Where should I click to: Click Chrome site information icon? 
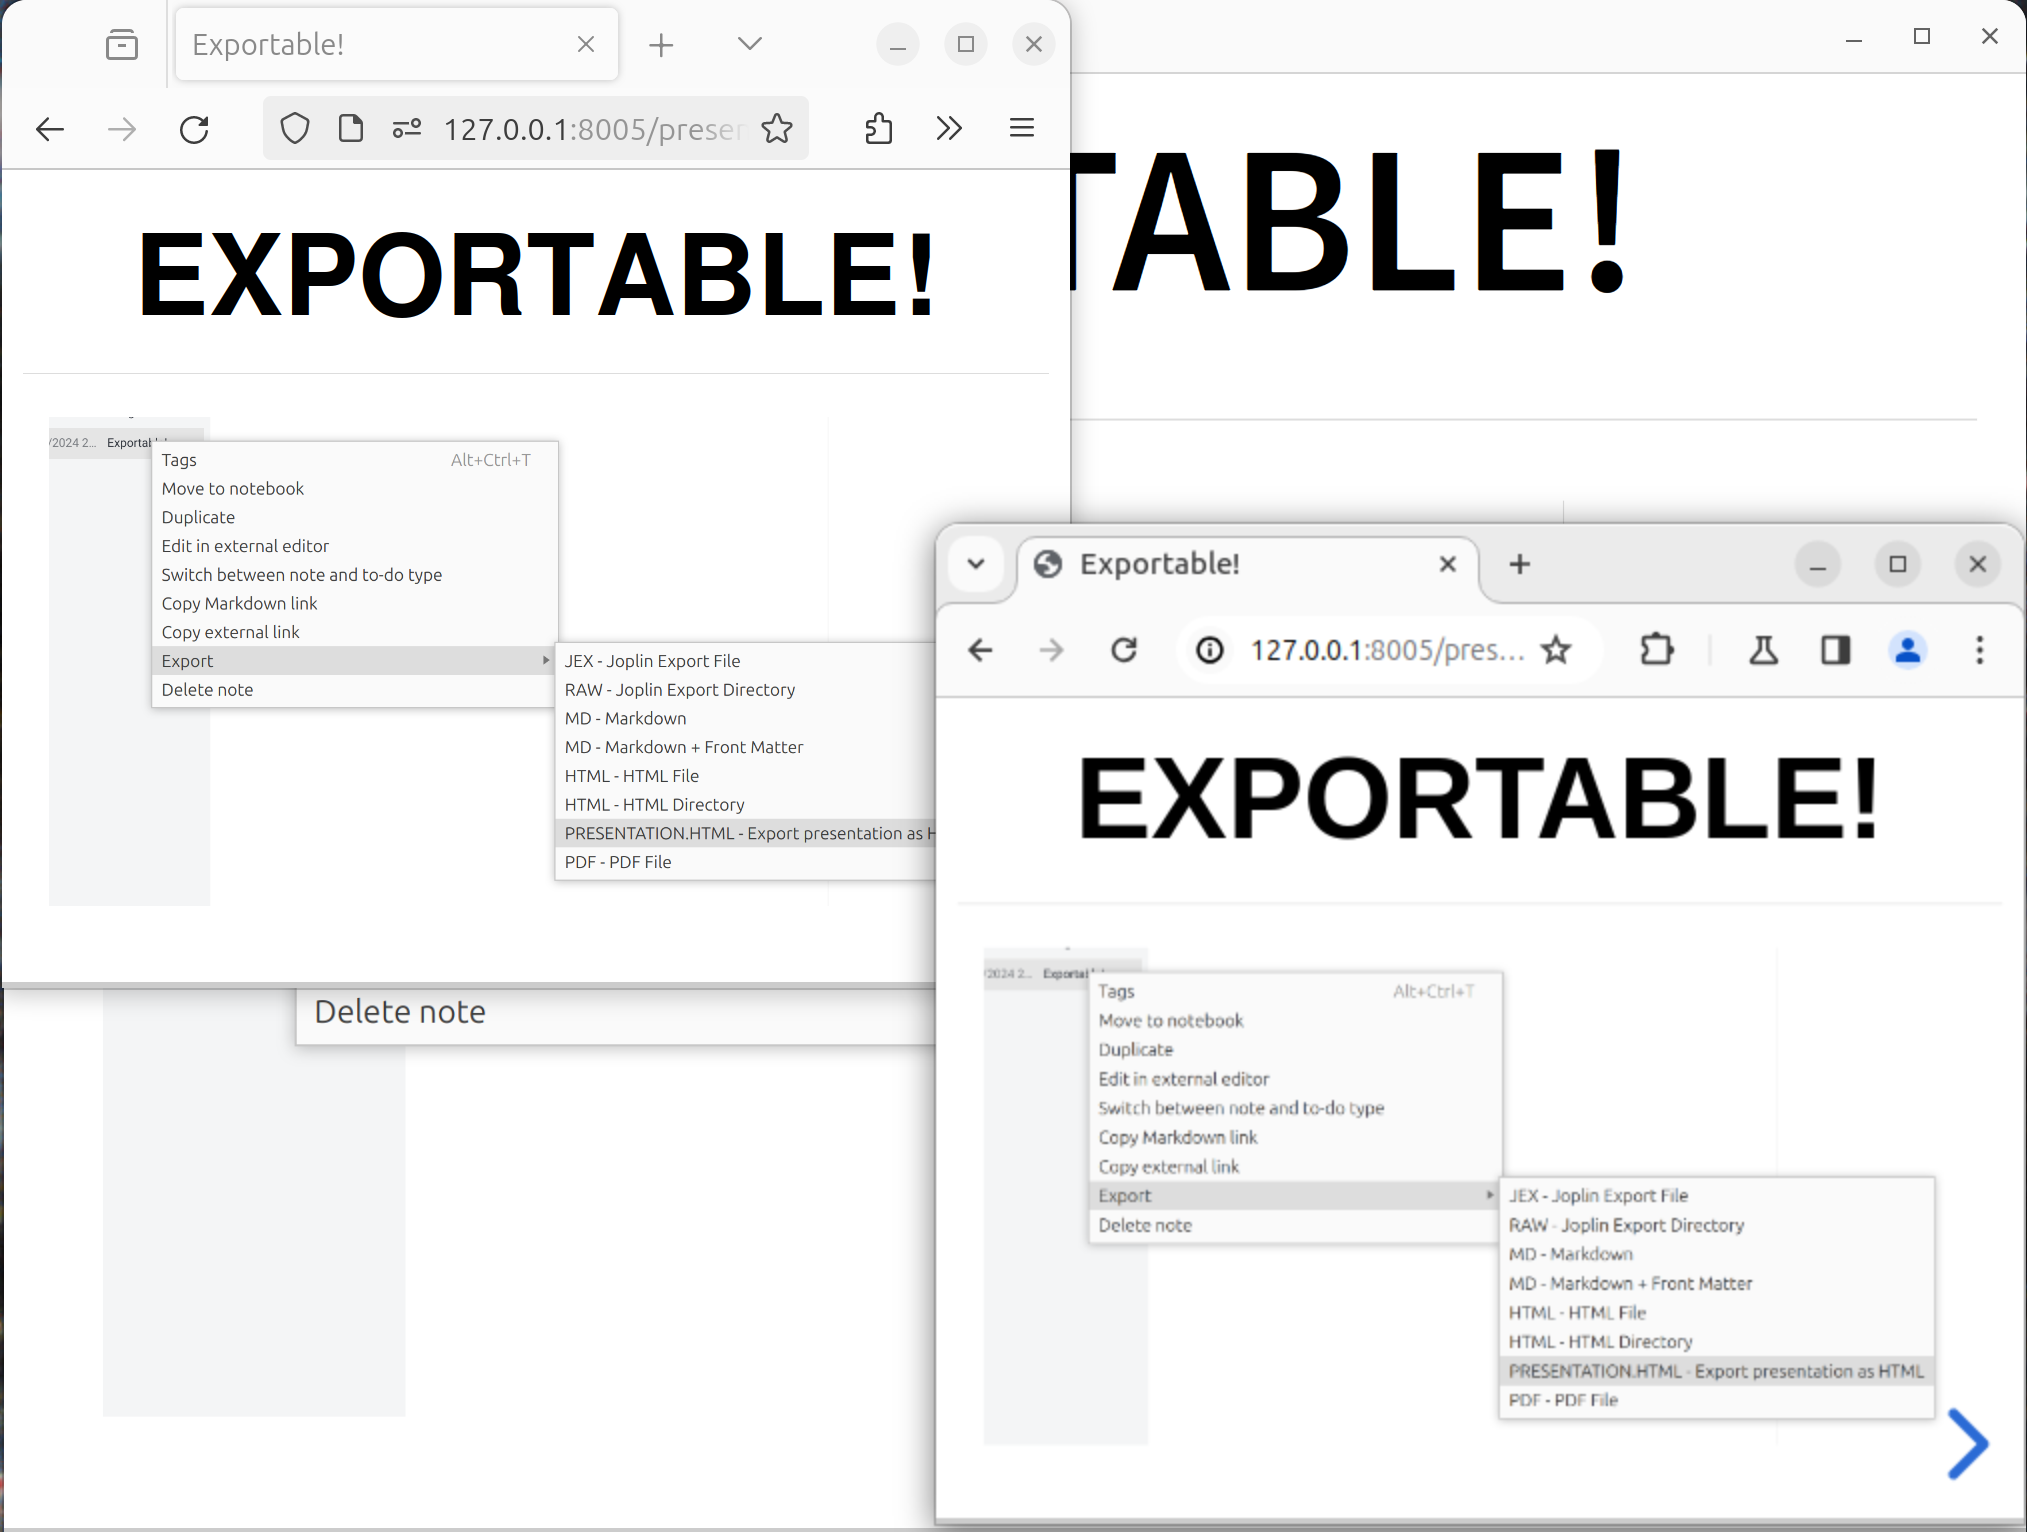coord(1210,651)
